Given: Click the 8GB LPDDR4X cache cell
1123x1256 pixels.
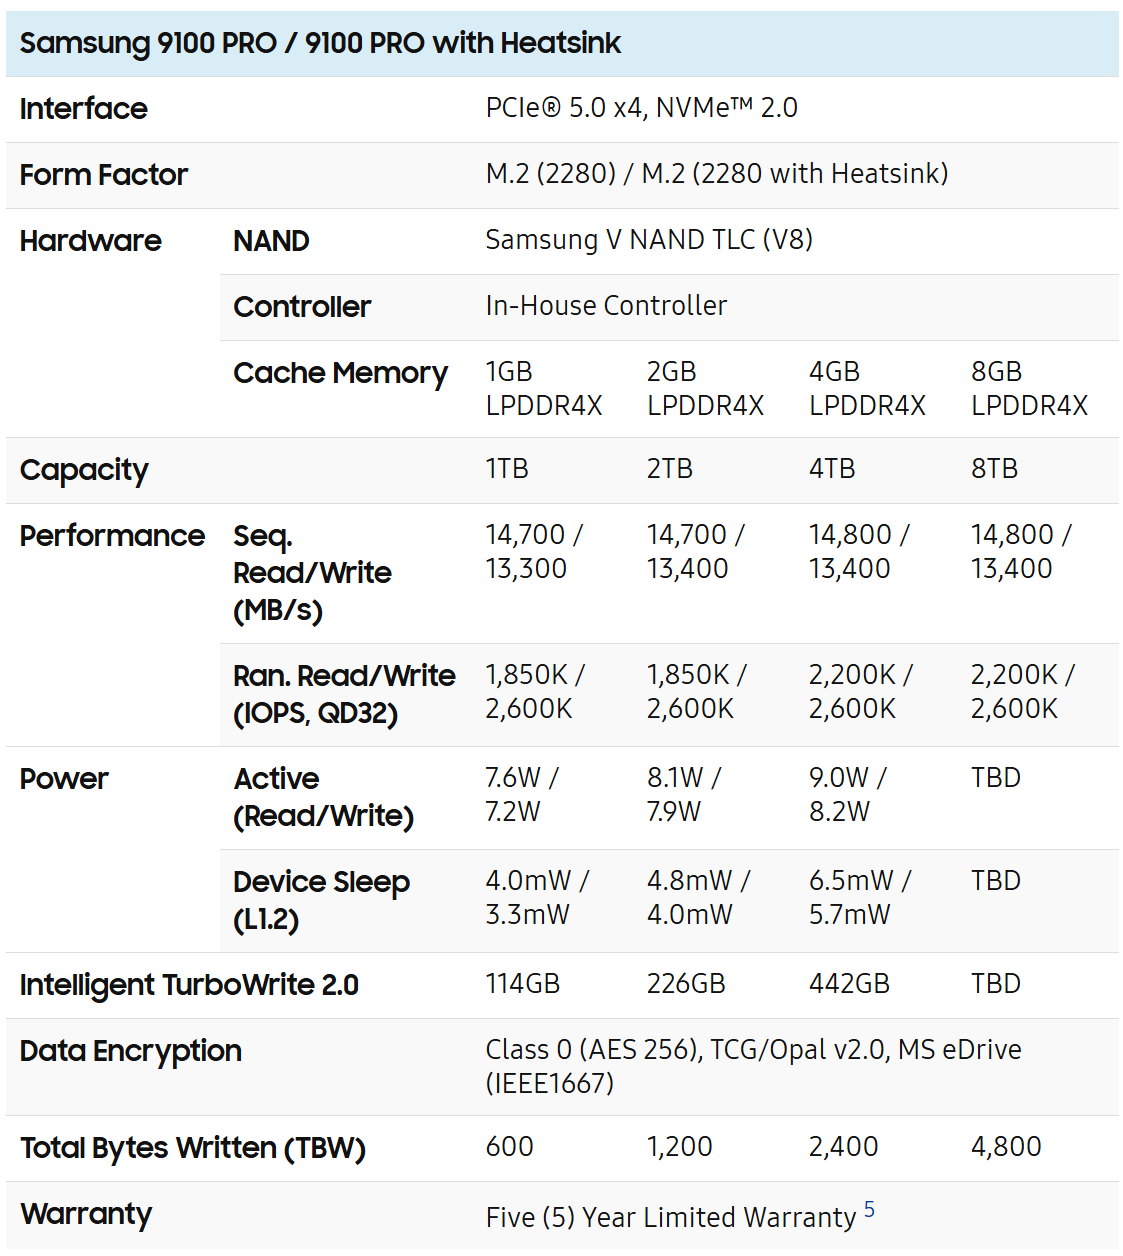Looking at the screenshot, I should coord(1029,389).
